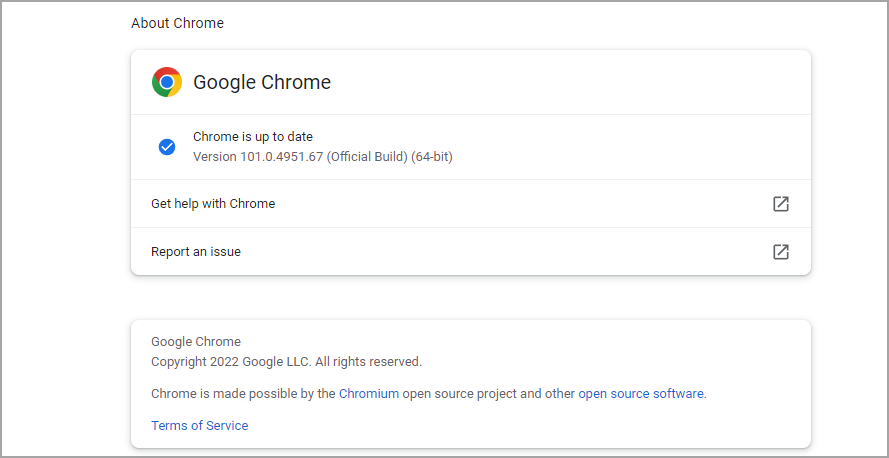Click the blue up-to-date checkmark icon
The width and height of the screenshot is (889, 458).
click(167, 147)
